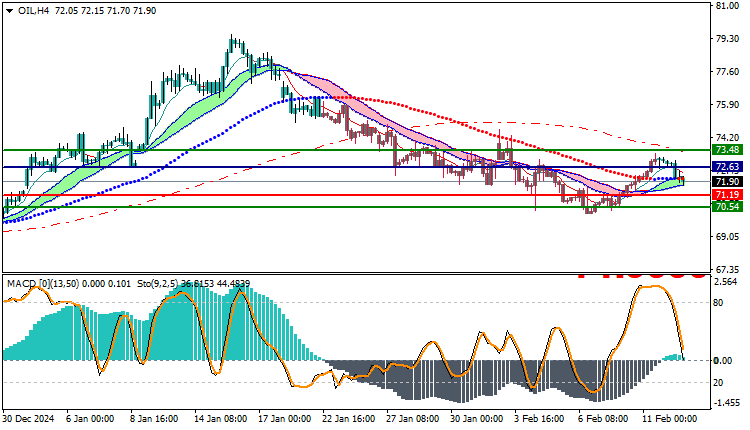Select the stochastic 20 level label
The width and height of the screenshot is (750, 430).
click(718, 383)
